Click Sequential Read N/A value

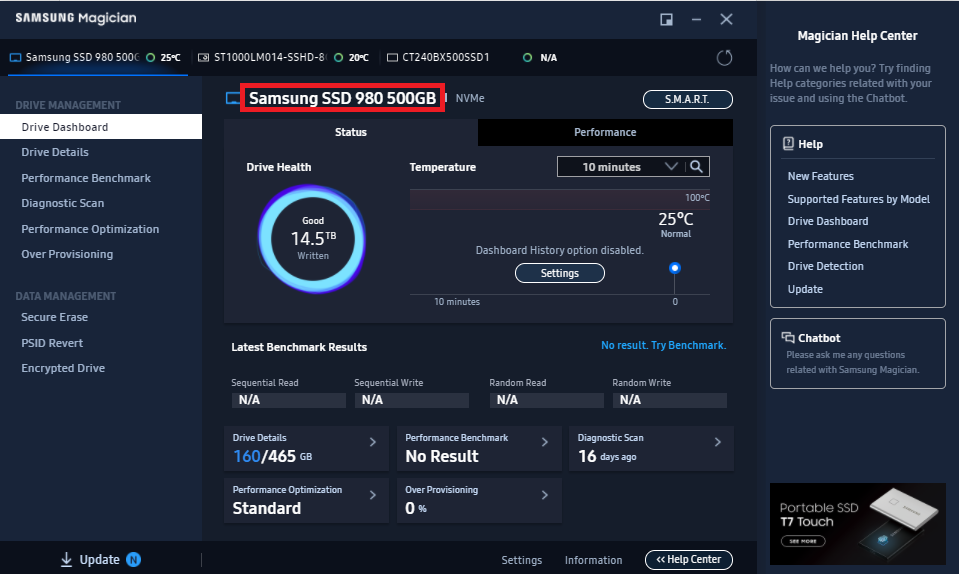tap(288, 400)
